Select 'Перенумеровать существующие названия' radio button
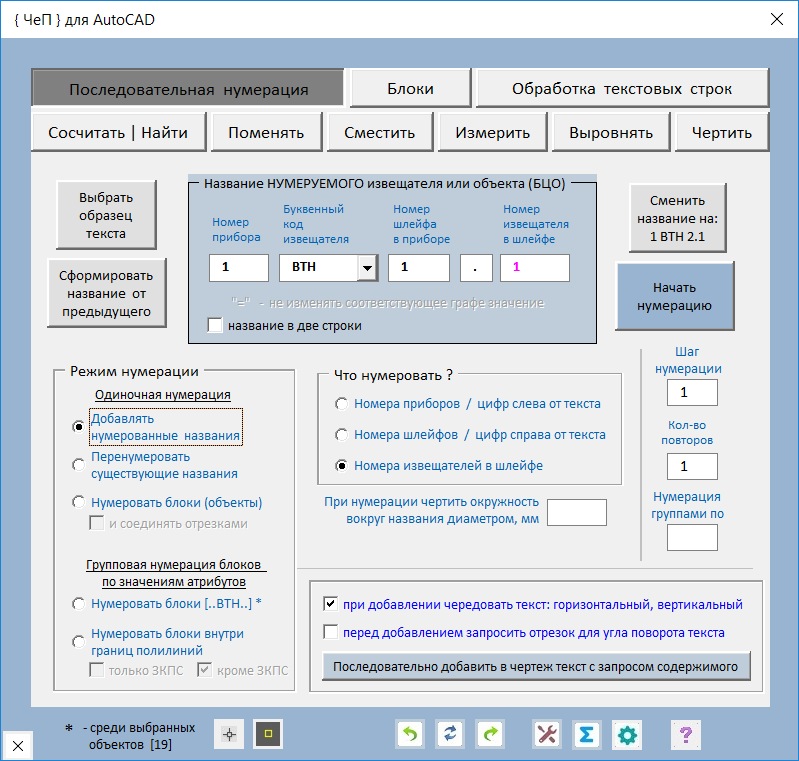Screen dimensions: 799x761 78,464
